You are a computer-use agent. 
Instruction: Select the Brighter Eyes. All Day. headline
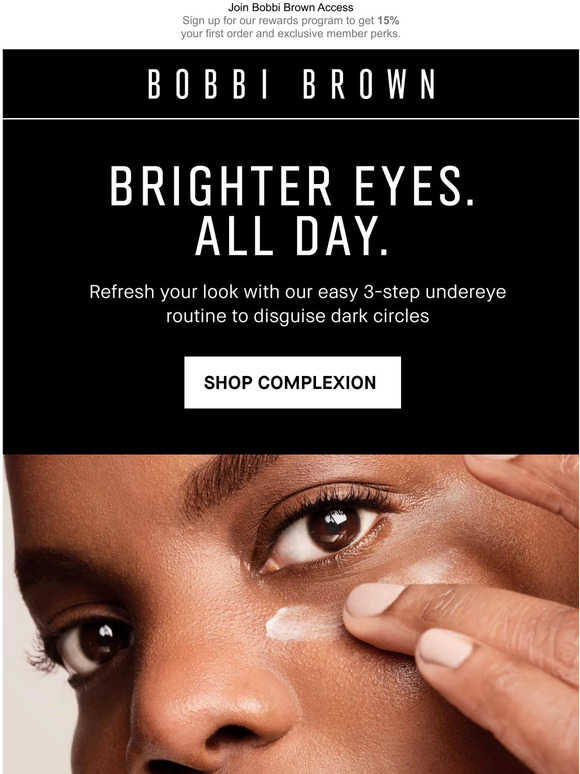point(291,211)
